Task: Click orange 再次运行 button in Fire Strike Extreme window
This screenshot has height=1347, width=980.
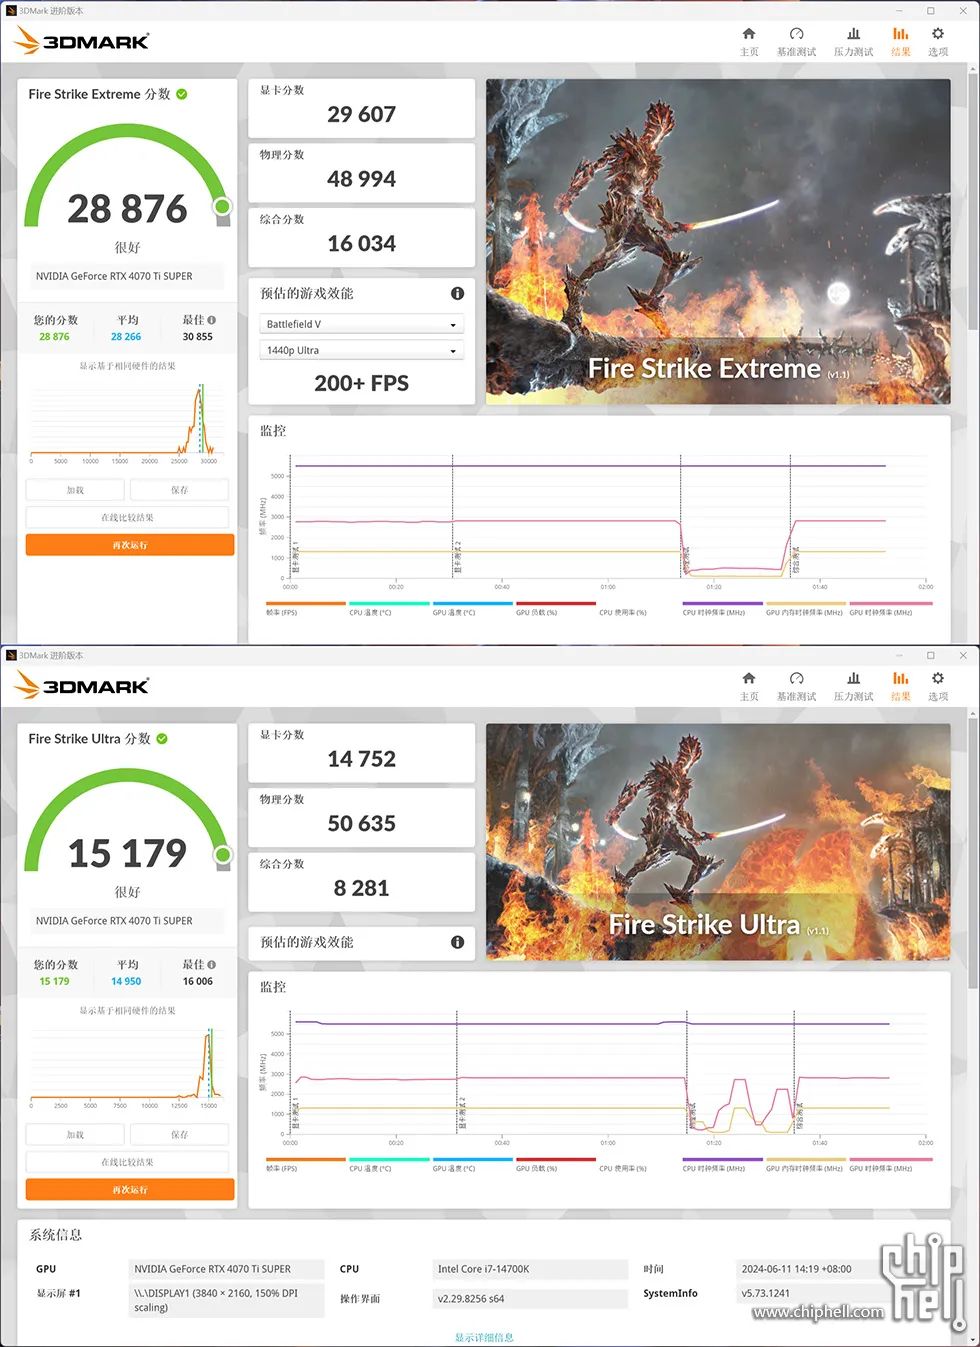Action: coord(130,545)
